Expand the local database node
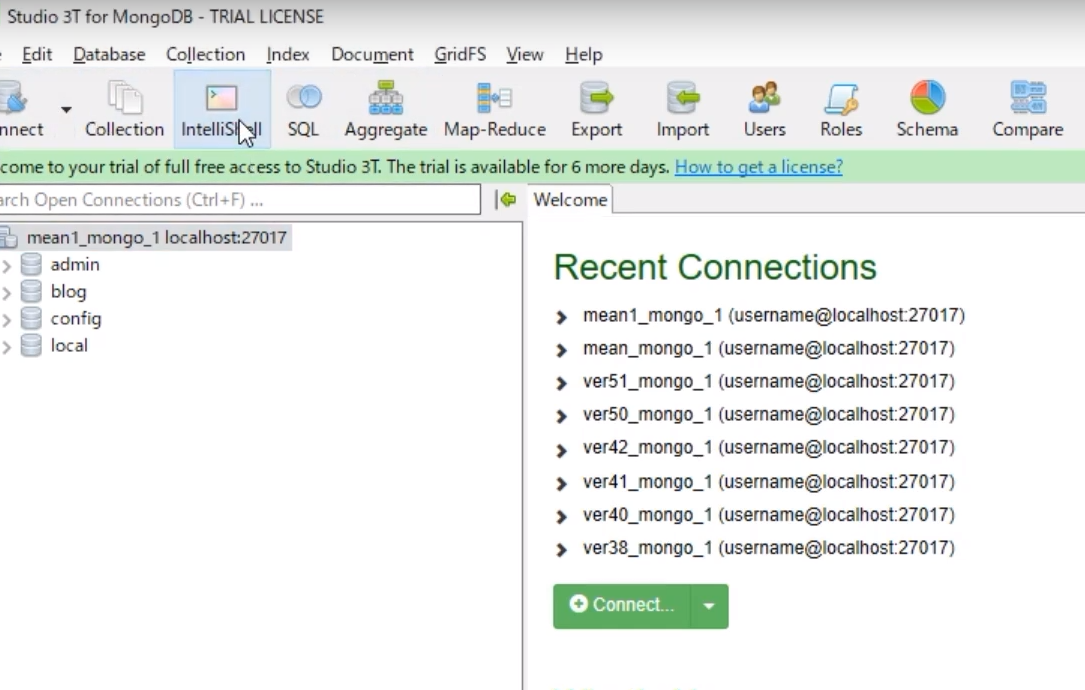This screenshot has width=1085, height=690. tap(7, 347)
